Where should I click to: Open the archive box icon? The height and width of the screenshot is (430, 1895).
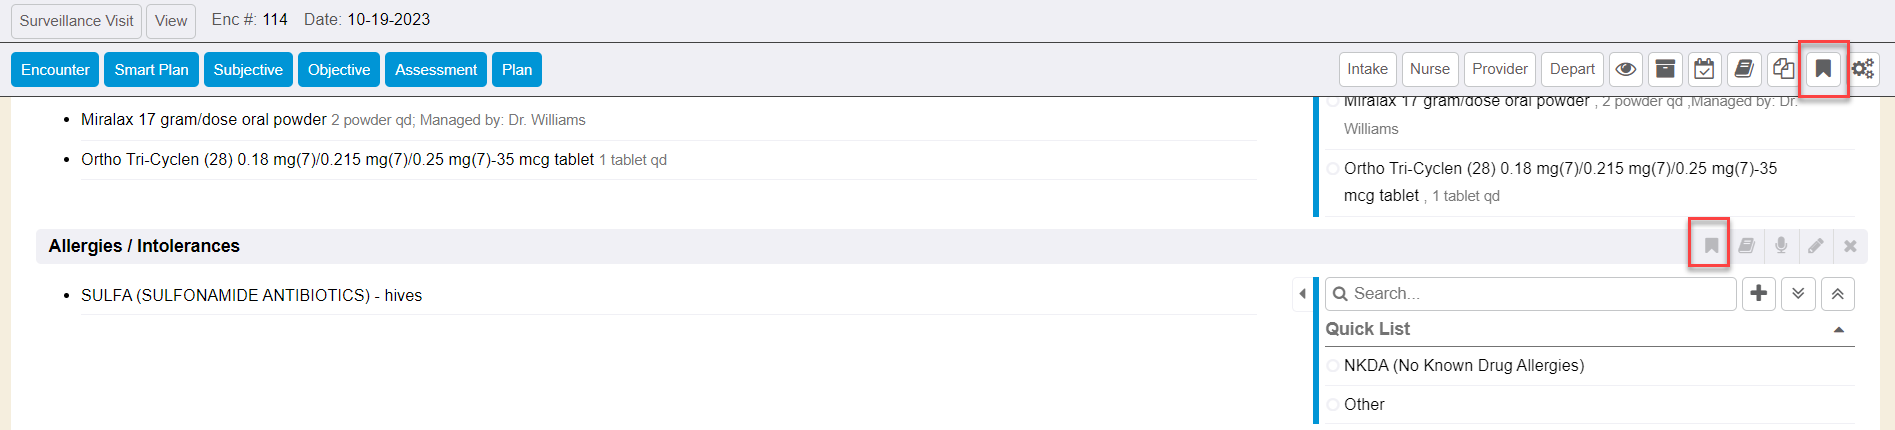[x=1665, y=69]
